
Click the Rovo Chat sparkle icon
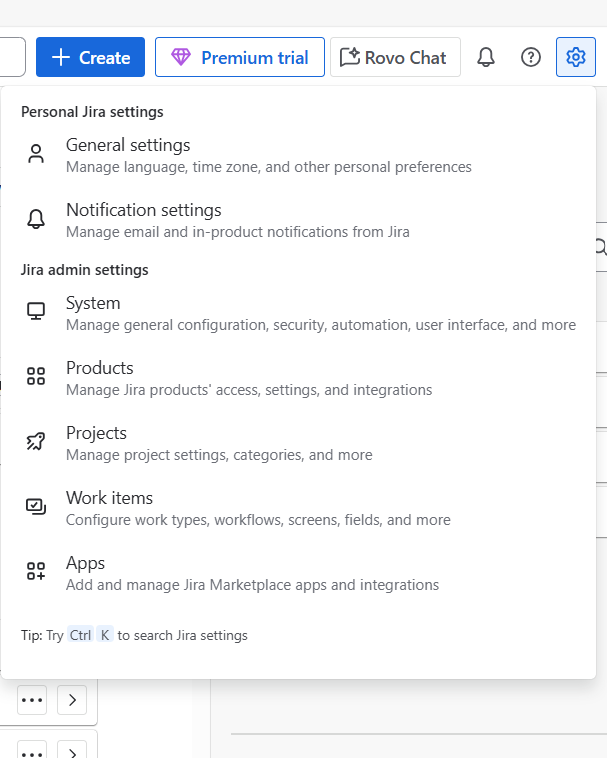[x=350, y=57]
